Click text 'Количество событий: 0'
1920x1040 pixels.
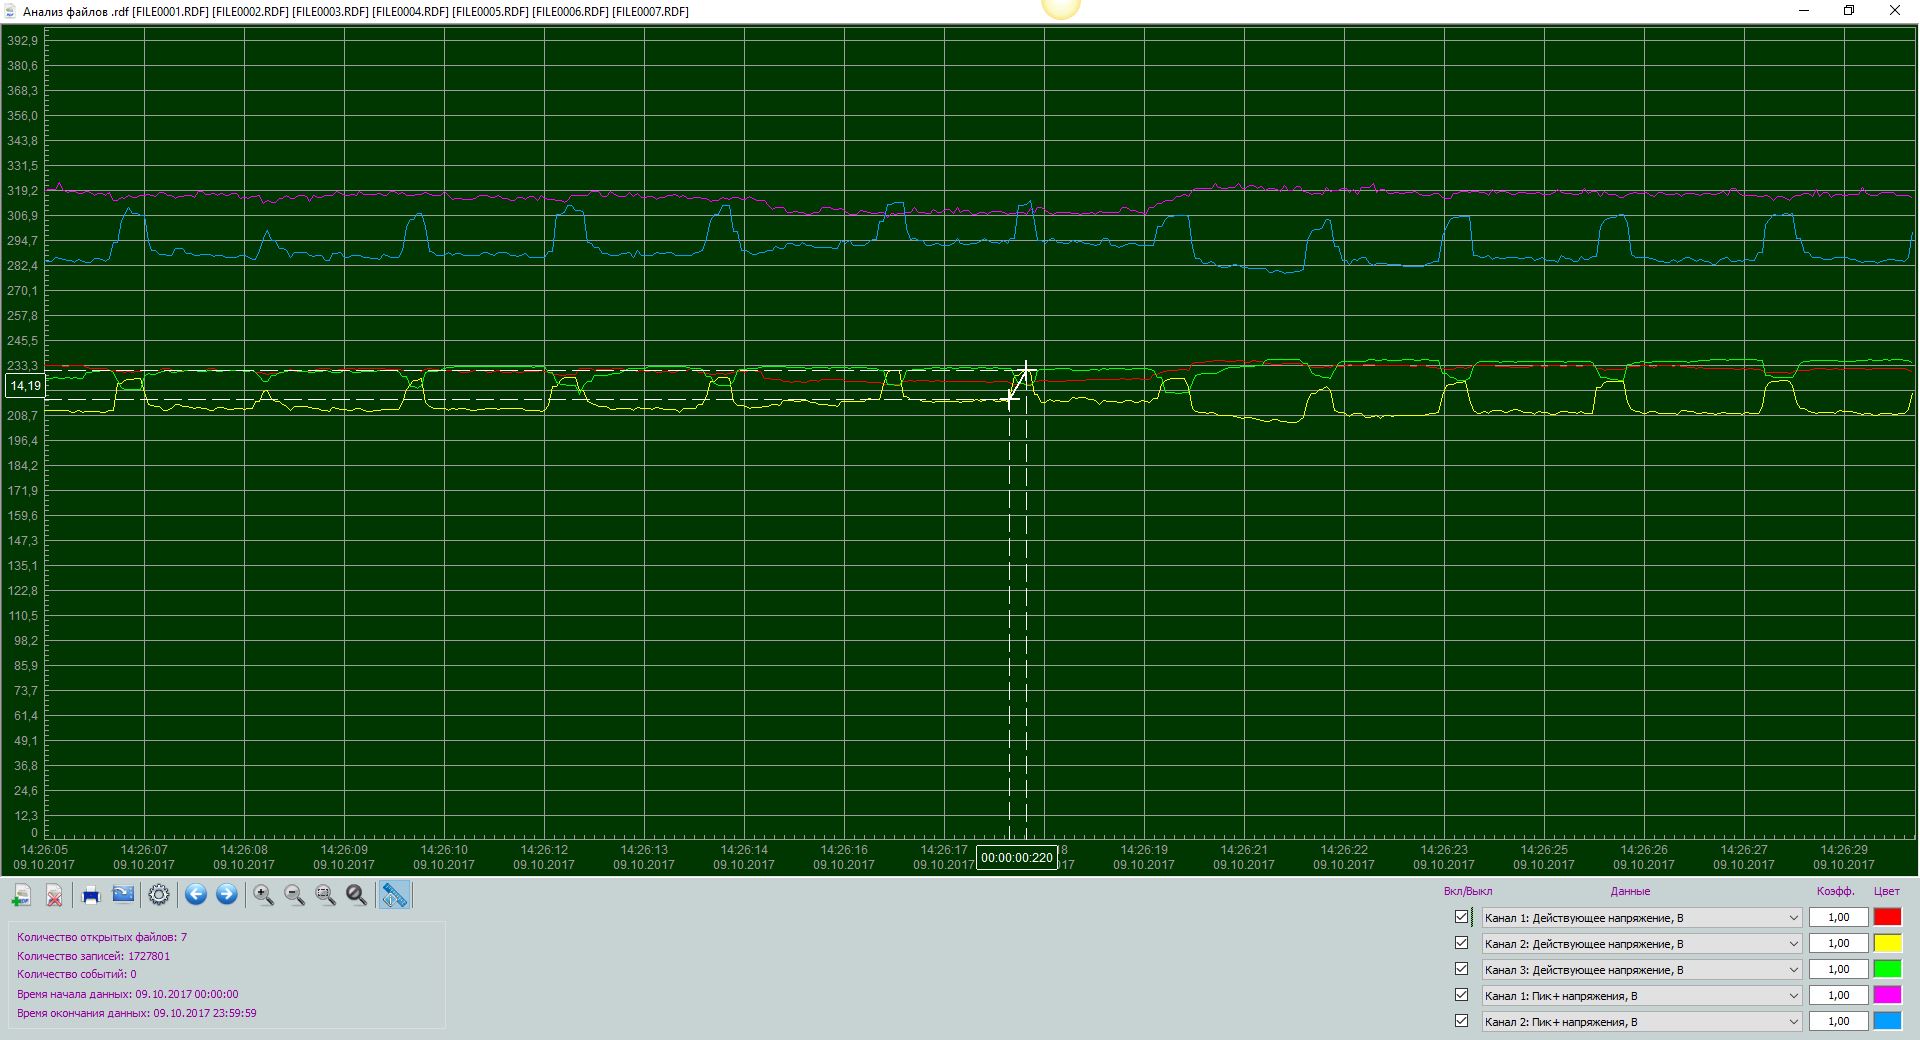point(77,974)
